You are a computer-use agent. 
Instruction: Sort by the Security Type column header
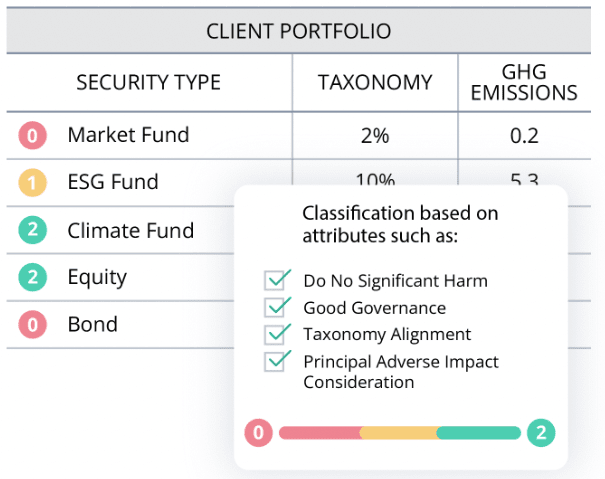[x=148, y=82]
